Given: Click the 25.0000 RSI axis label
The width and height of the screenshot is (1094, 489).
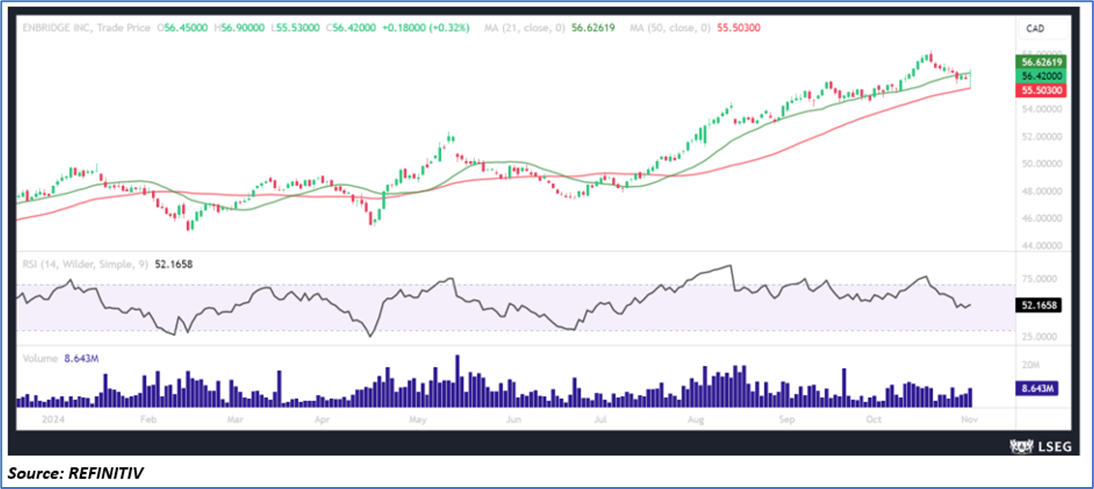Looking at the screenshot, I should pyautogui.click(x=1042, y=337).
